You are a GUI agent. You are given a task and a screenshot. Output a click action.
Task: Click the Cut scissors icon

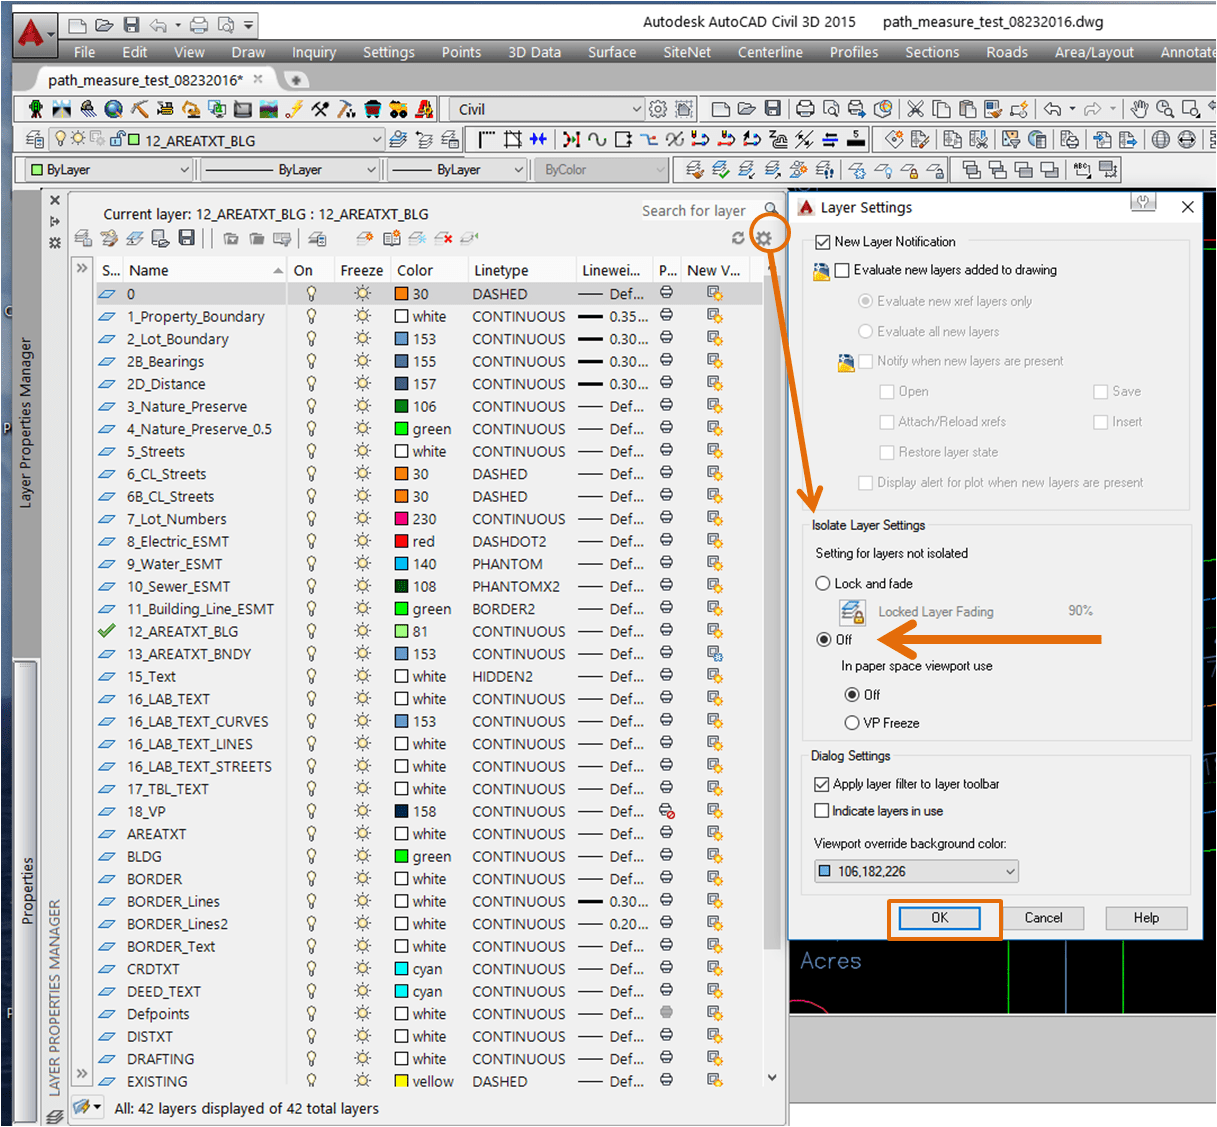pyautogui.click(x=915, y=109)
